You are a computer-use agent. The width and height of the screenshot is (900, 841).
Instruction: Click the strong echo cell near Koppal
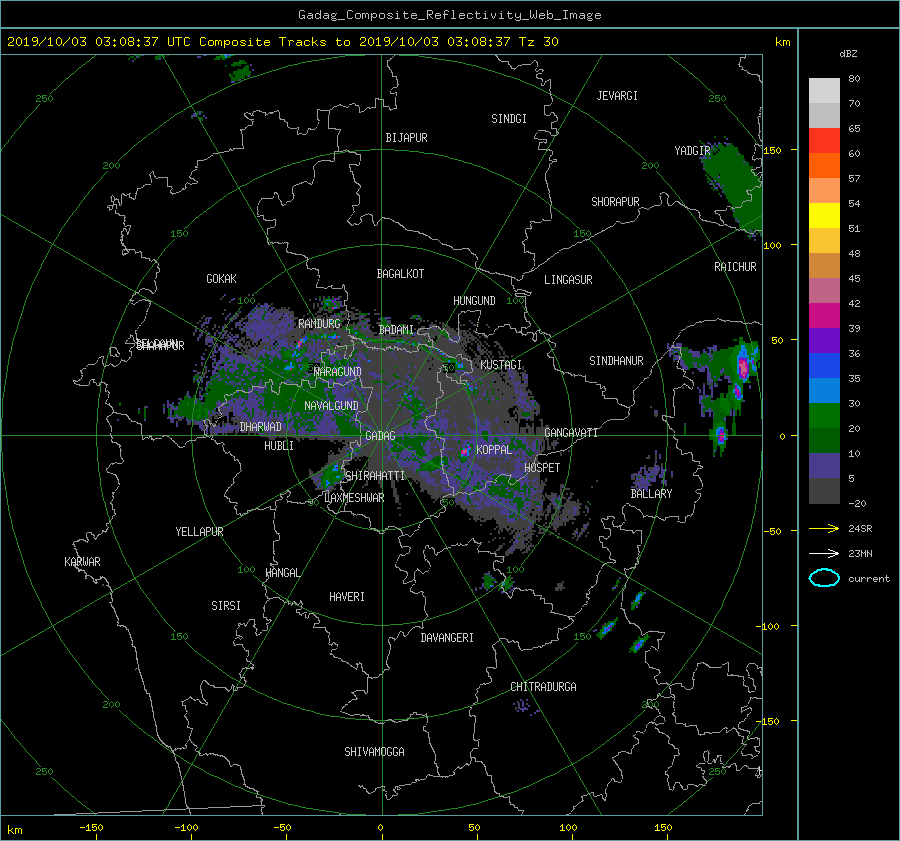(464, 452)
